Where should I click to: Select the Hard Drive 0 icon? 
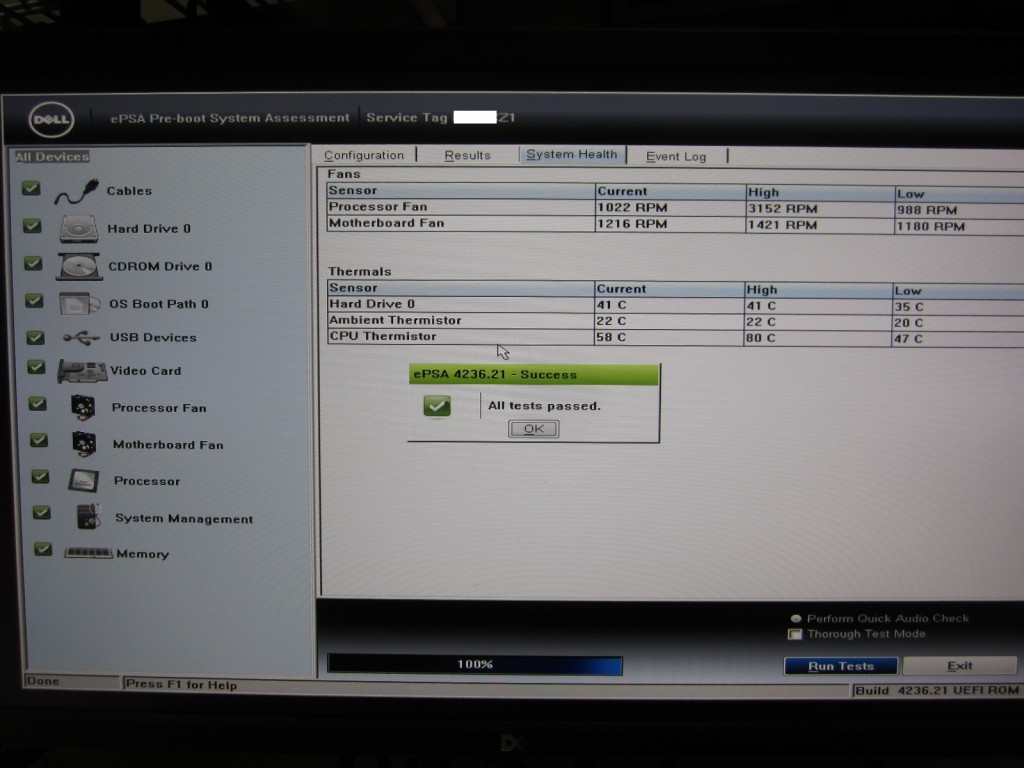click(78, 229)
